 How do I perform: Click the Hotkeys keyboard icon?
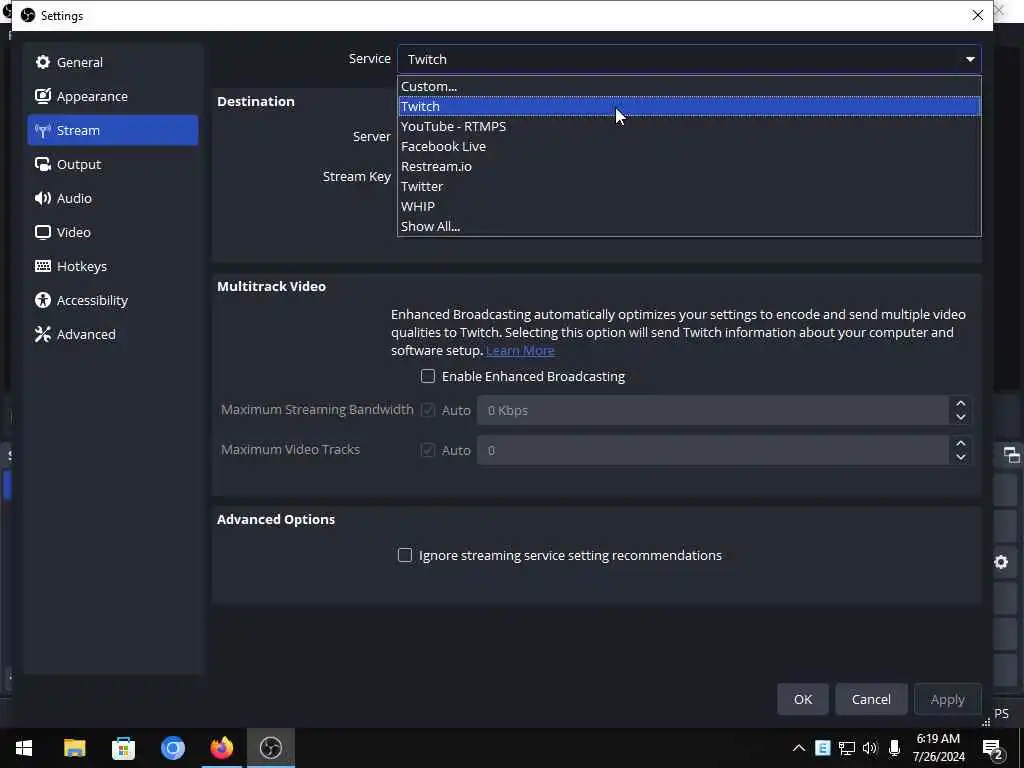coord(43,266)
